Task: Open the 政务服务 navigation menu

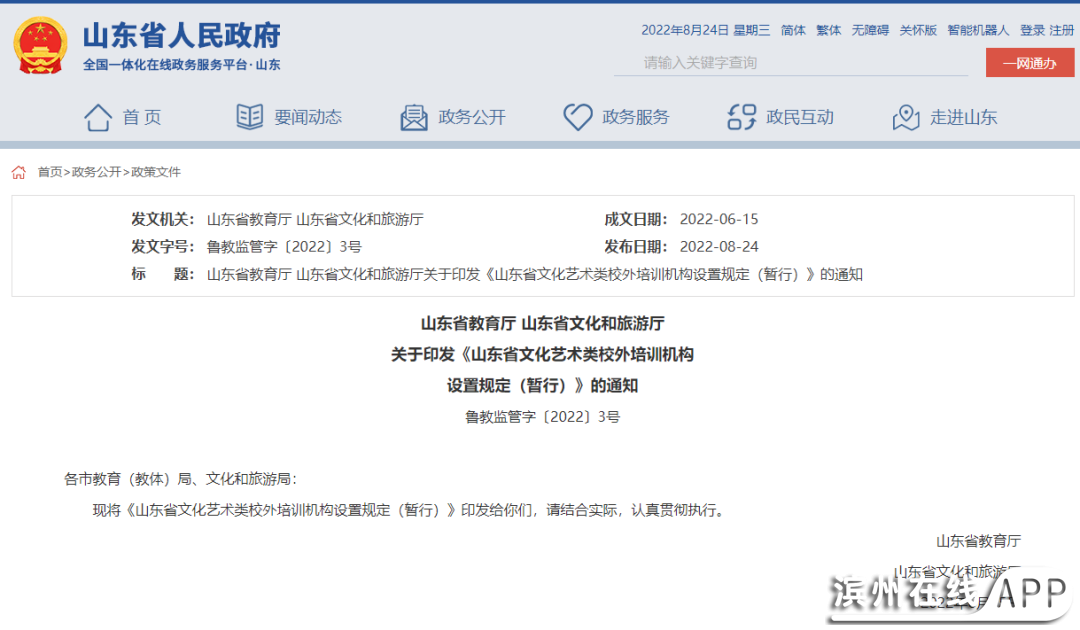Action: coord(636,117)
